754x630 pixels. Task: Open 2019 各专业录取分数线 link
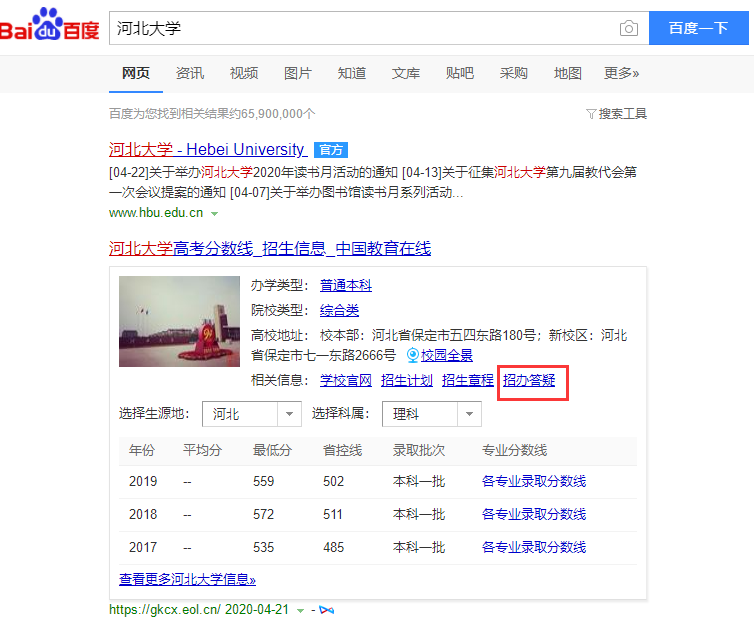[533, 481]
